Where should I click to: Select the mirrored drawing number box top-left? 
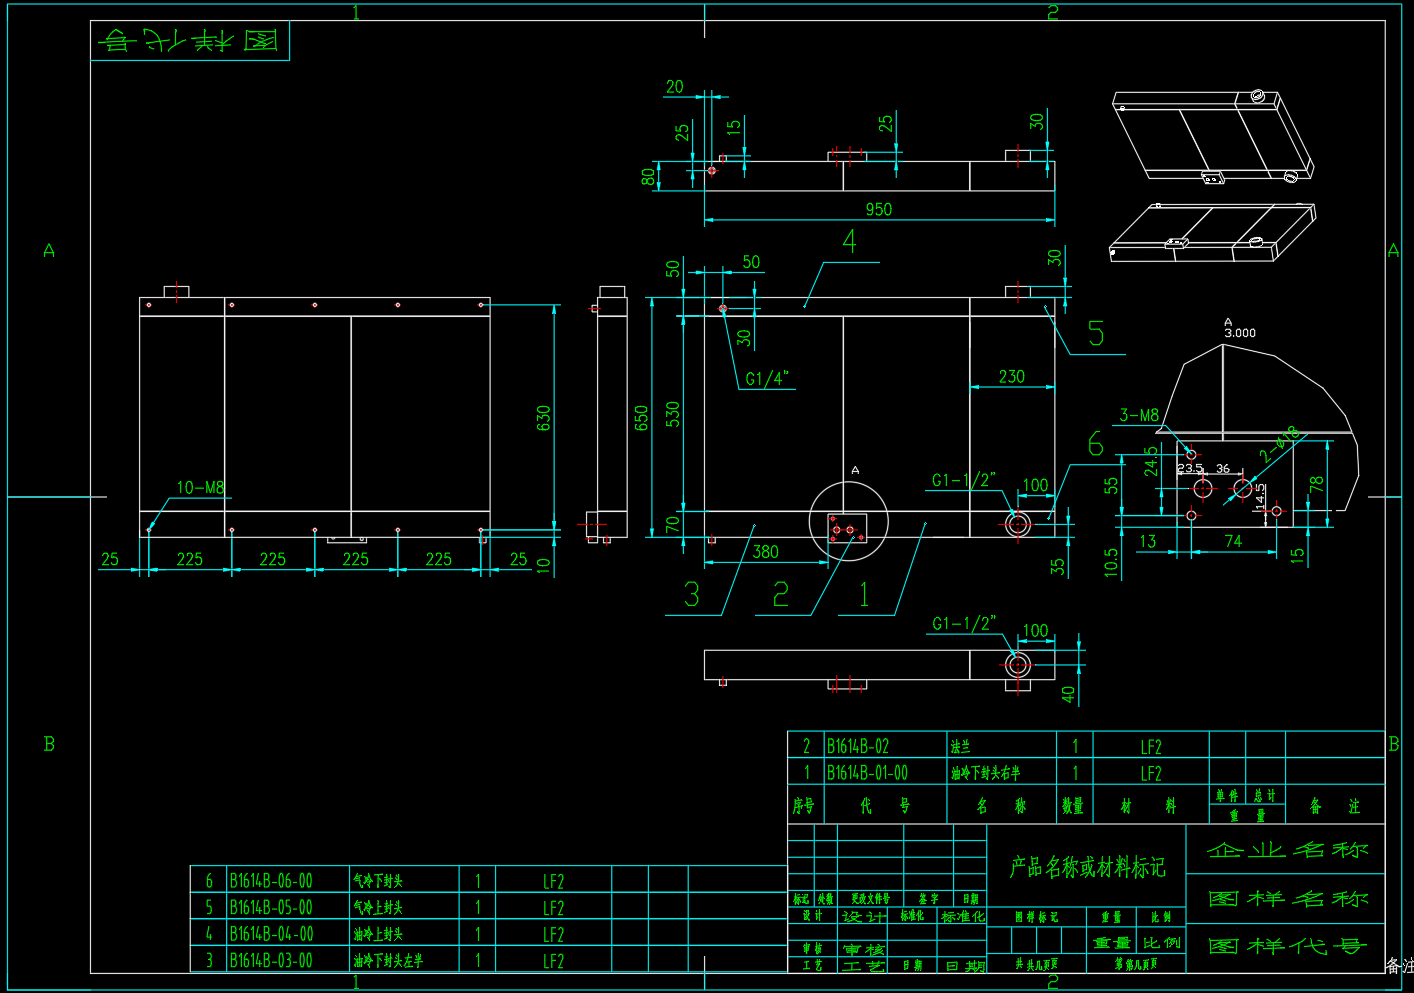click(190, 41)
